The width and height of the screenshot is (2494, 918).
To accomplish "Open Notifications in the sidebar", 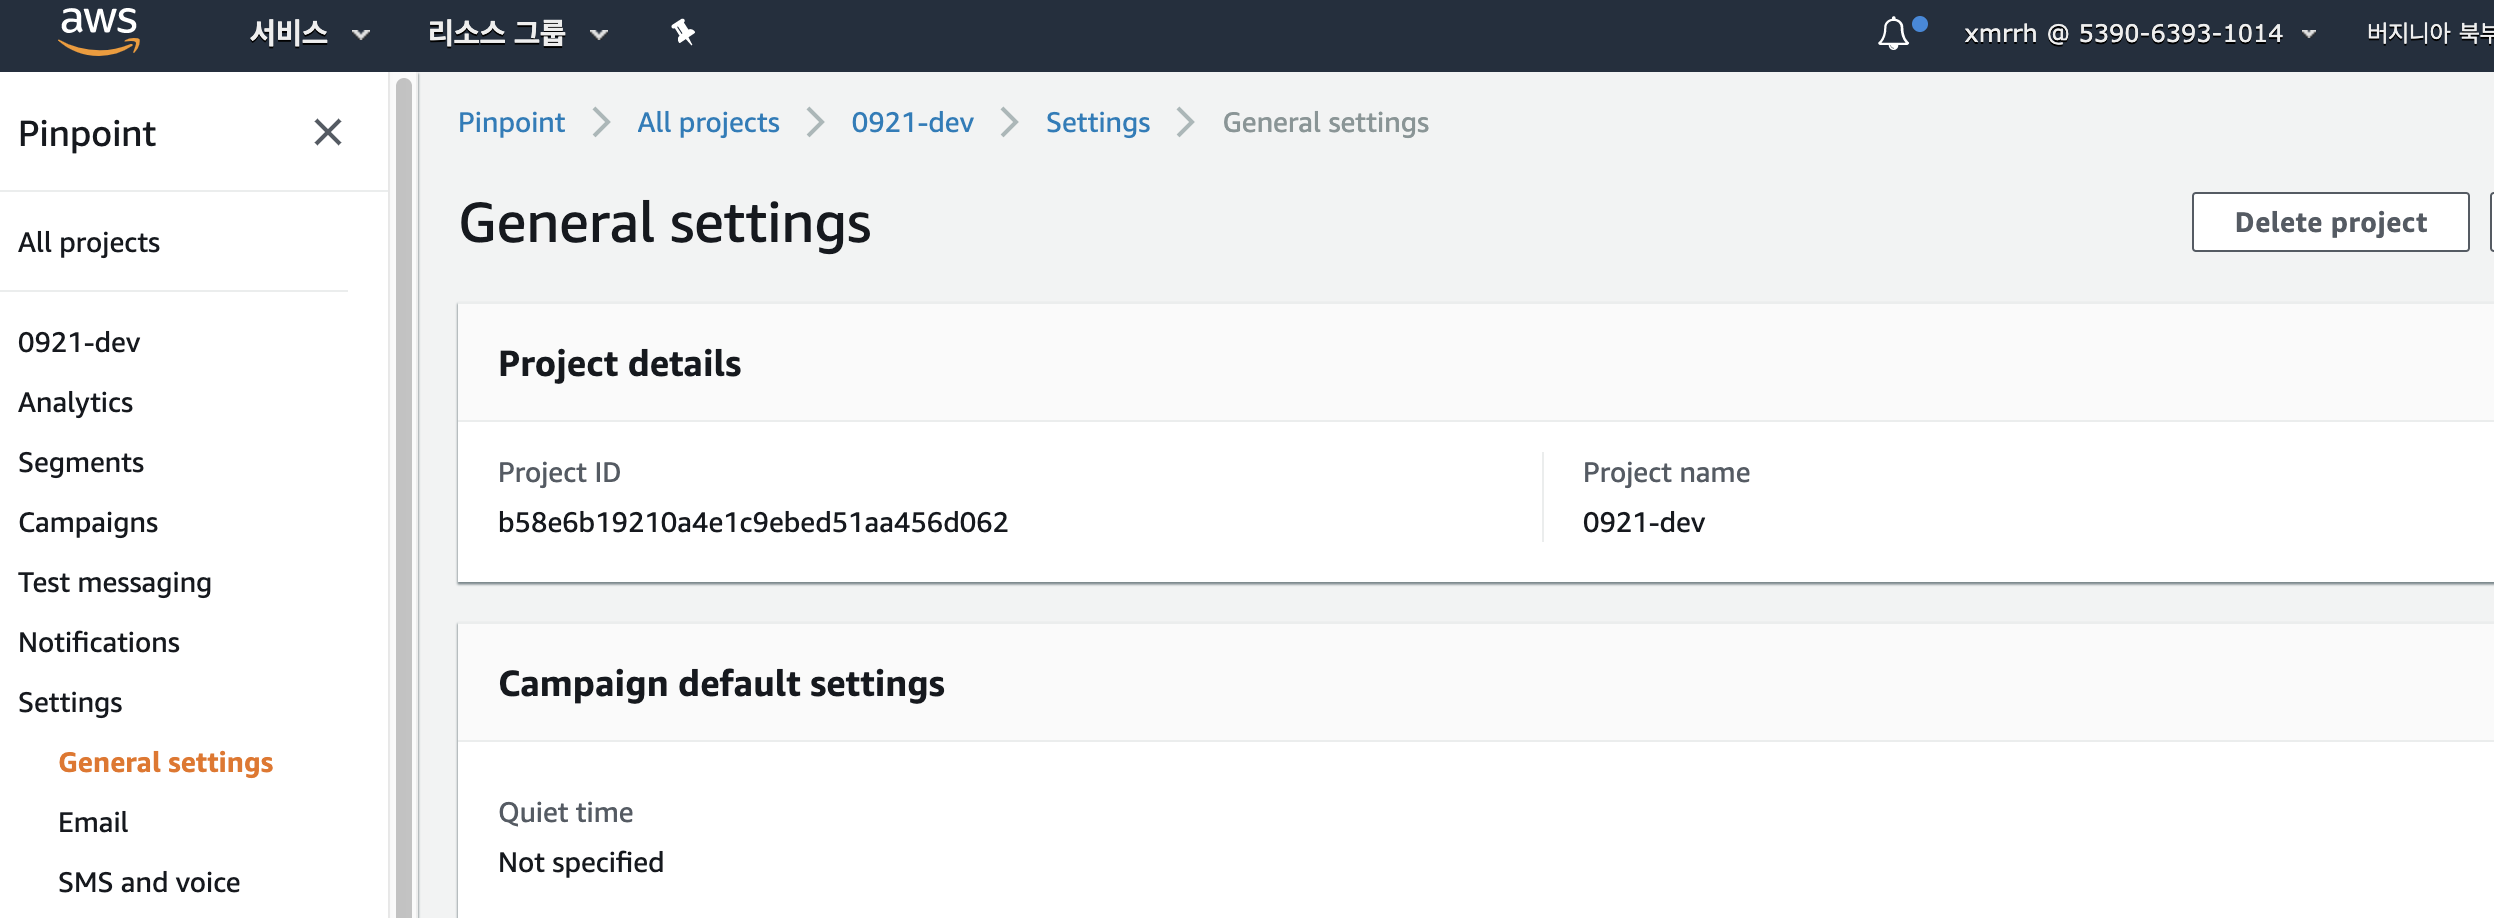I will pos(99,642).
